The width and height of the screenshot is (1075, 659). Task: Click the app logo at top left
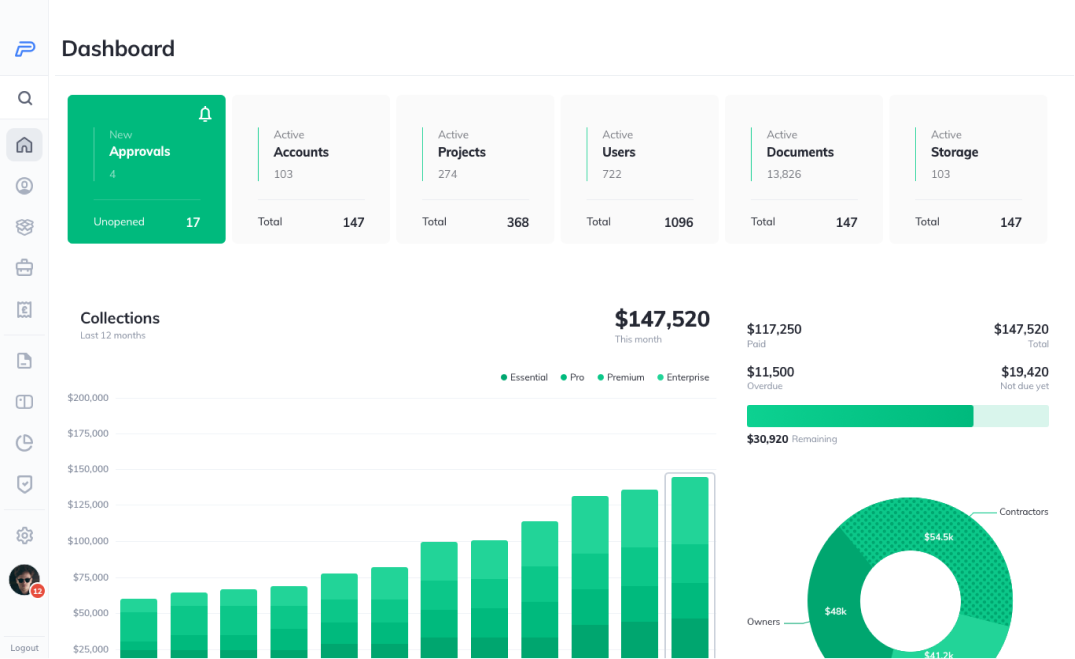25,49
